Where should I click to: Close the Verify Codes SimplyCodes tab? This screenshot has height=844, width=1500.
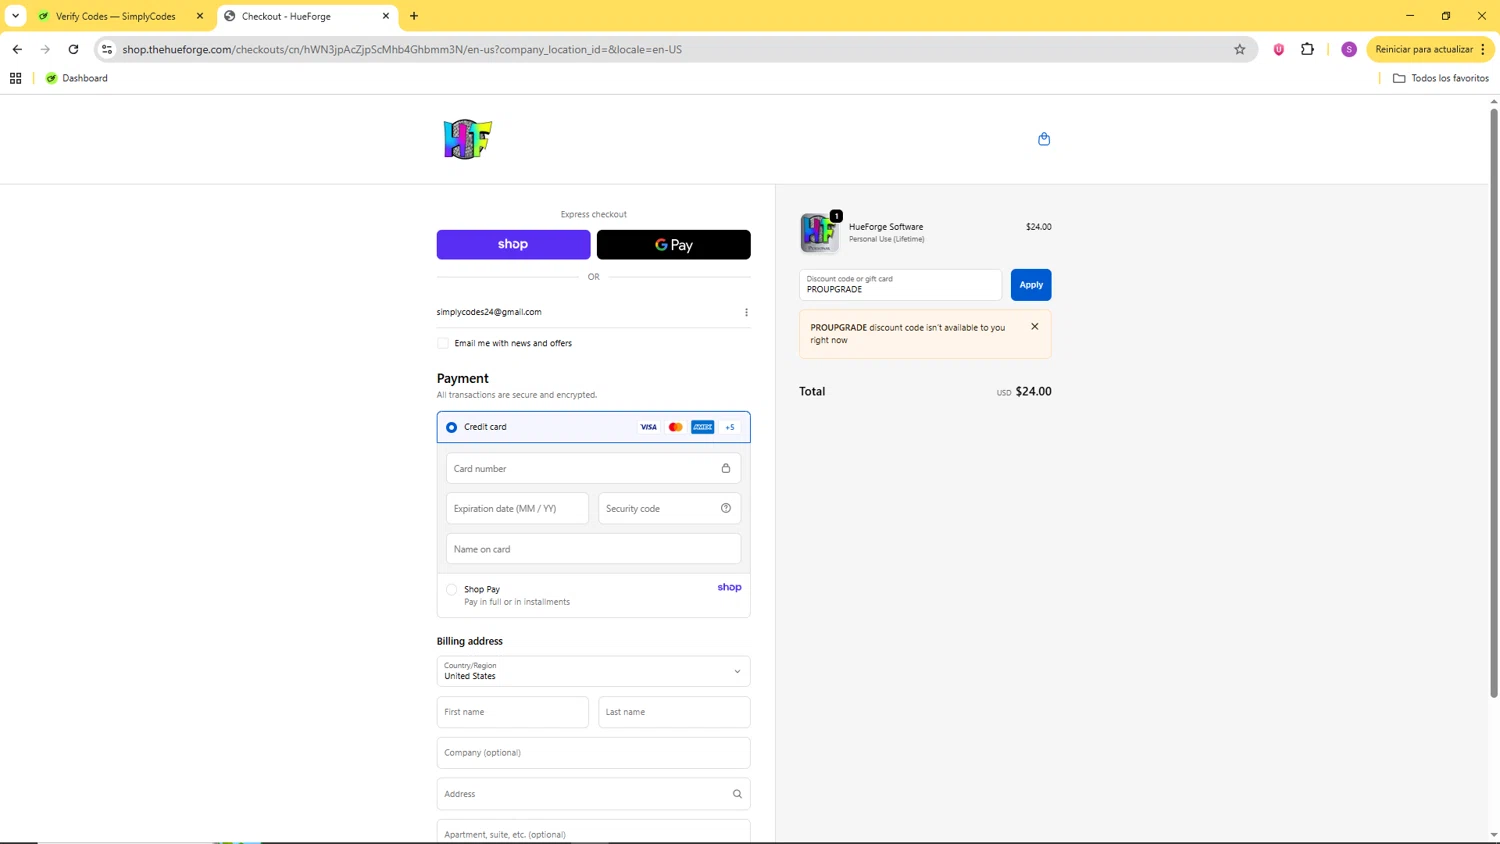point(200,16)
